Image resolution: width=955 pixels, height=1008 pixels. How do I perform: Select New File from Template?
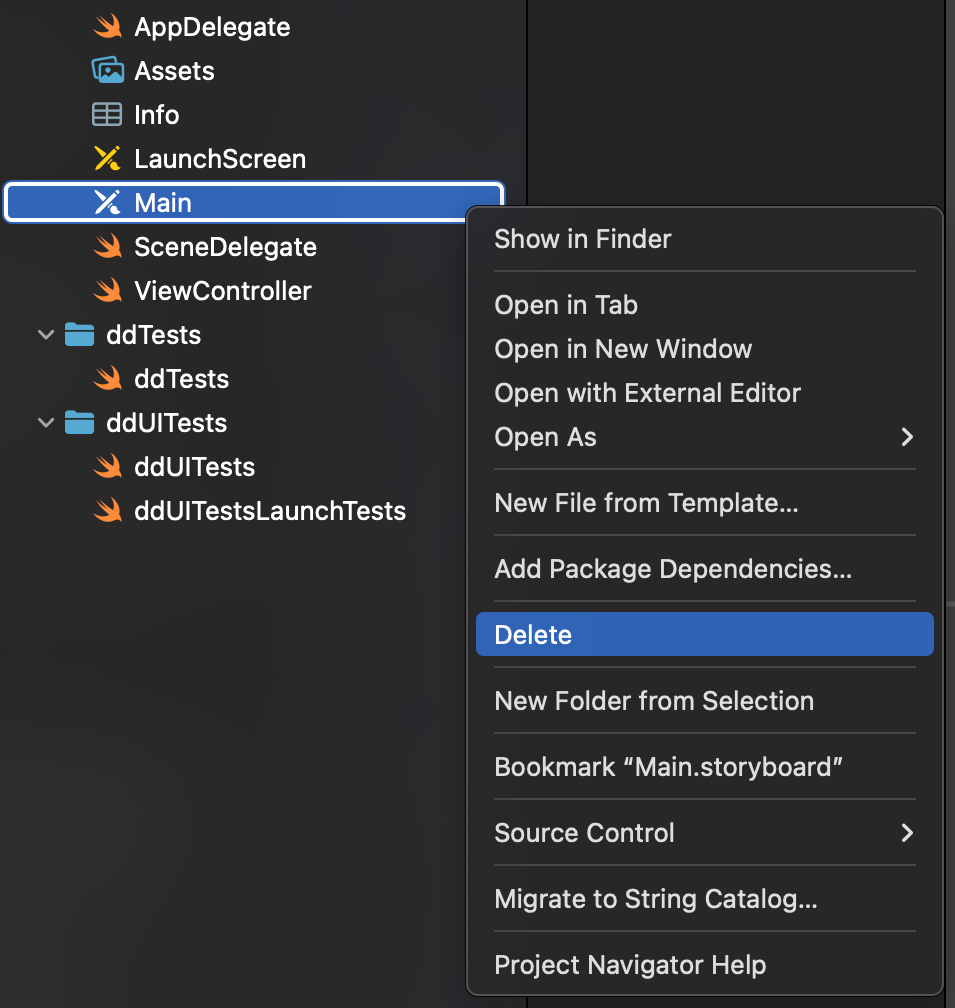click(646, 503)
